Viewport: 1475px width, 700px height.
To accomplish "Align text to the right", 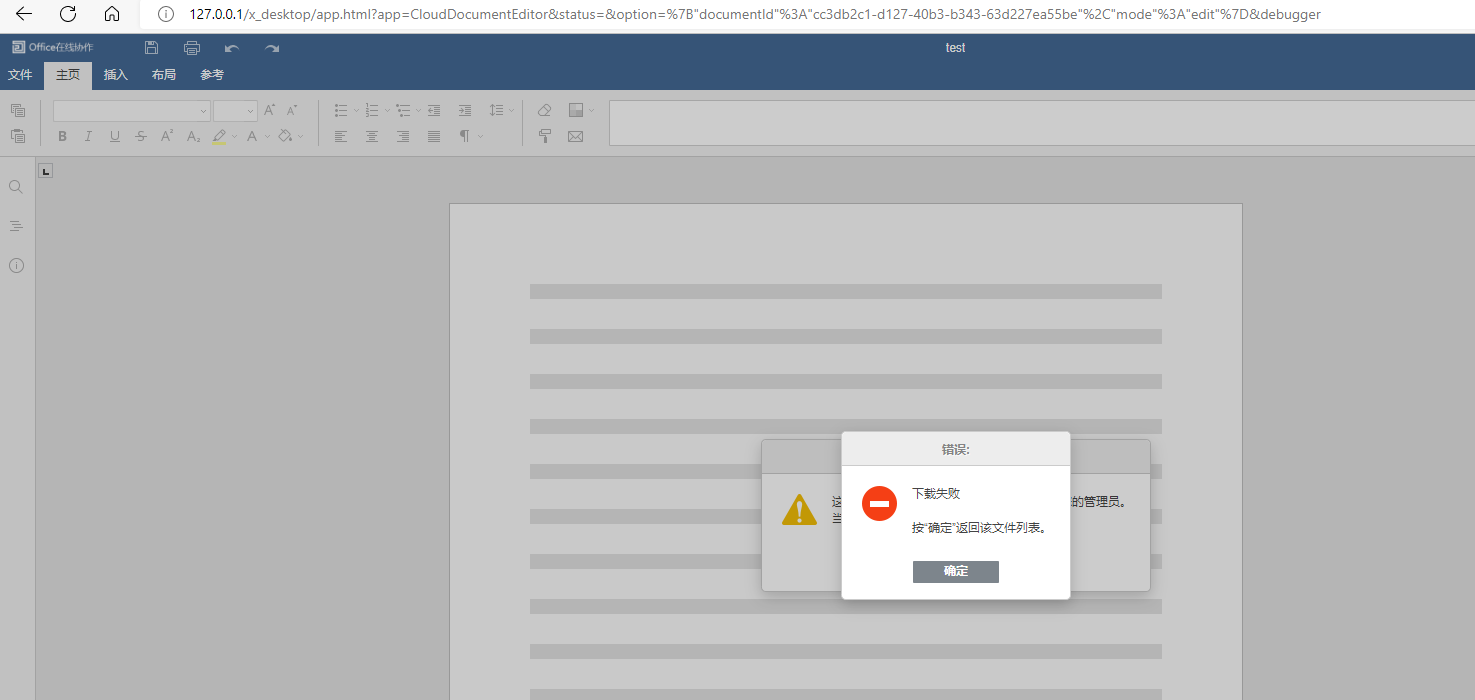I will [403, 136].
